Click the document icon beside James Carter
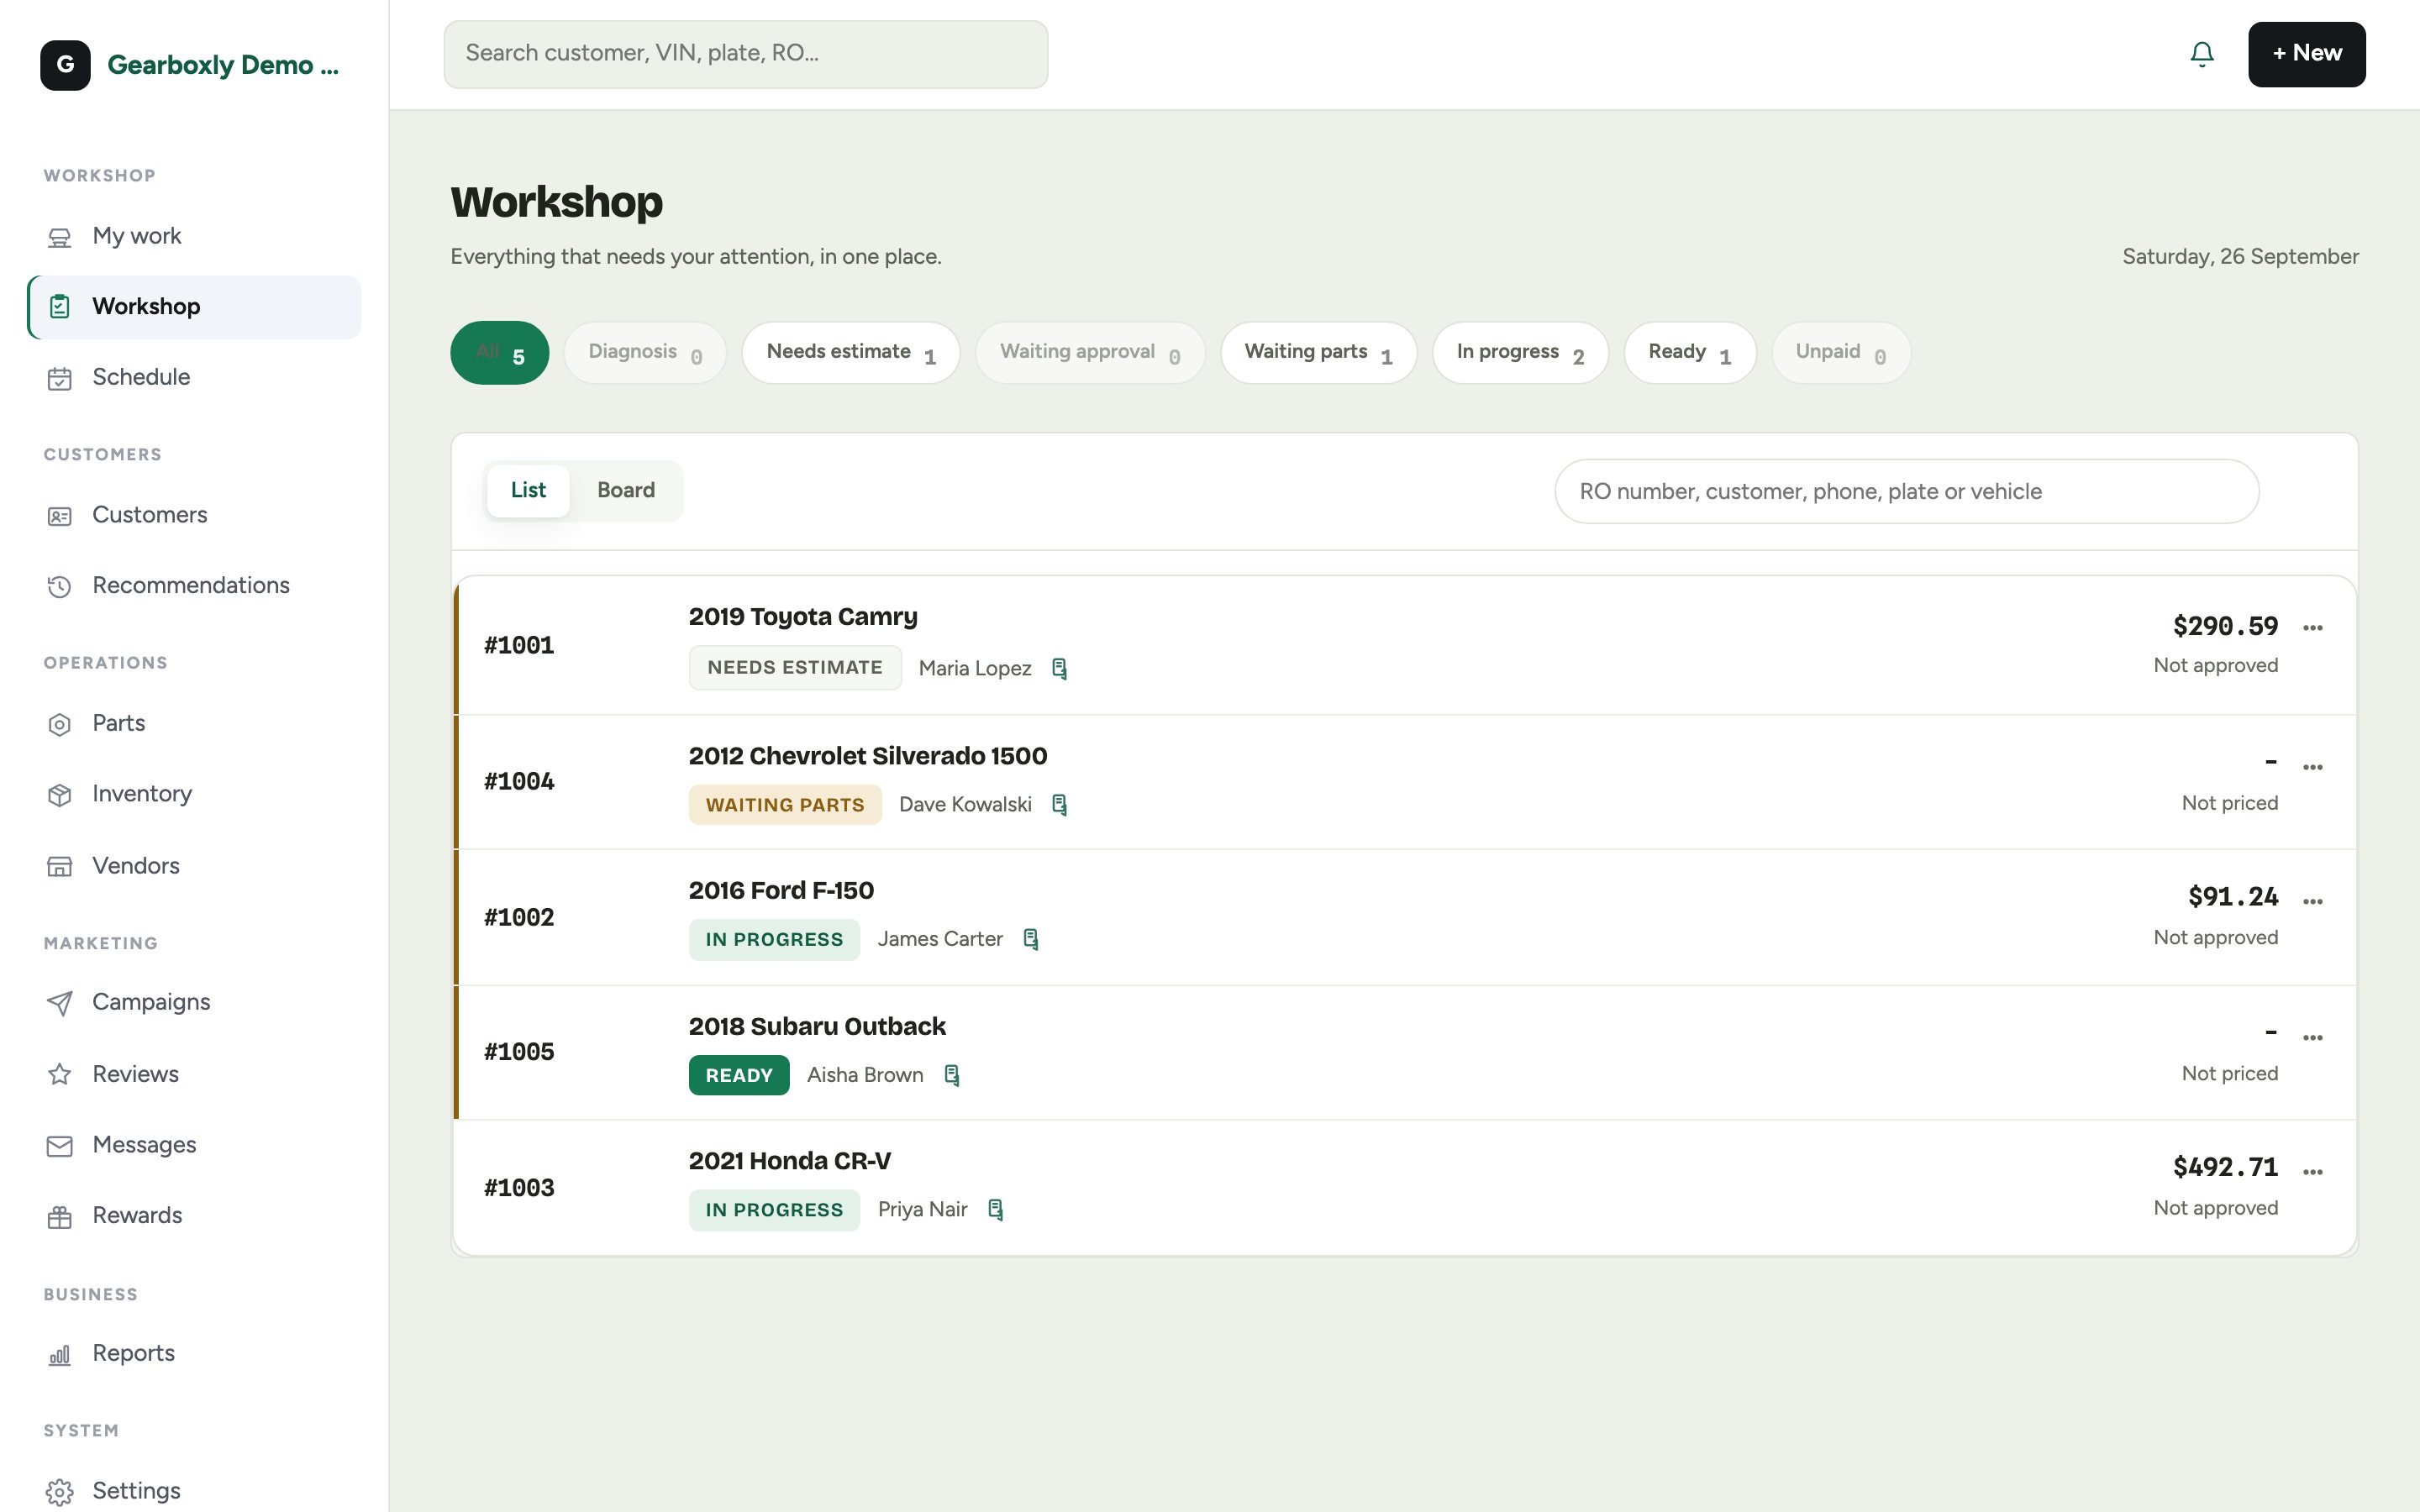2420x1512 pixels. (x=1031, y=939)
